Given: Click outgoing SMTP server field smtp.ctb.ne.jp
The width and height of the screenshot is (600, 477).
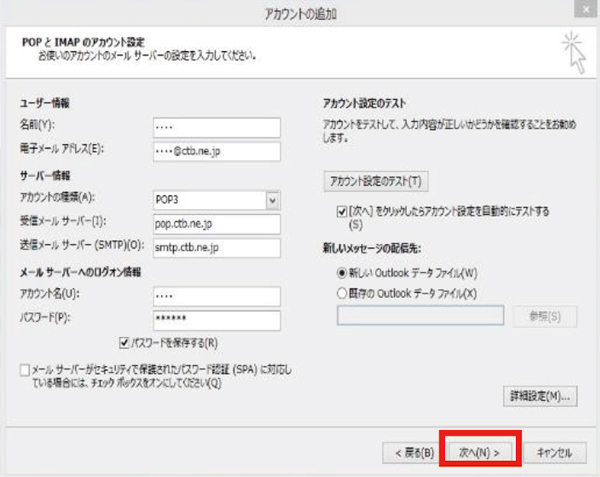Looking at the screenshot, I should (217, 247).
